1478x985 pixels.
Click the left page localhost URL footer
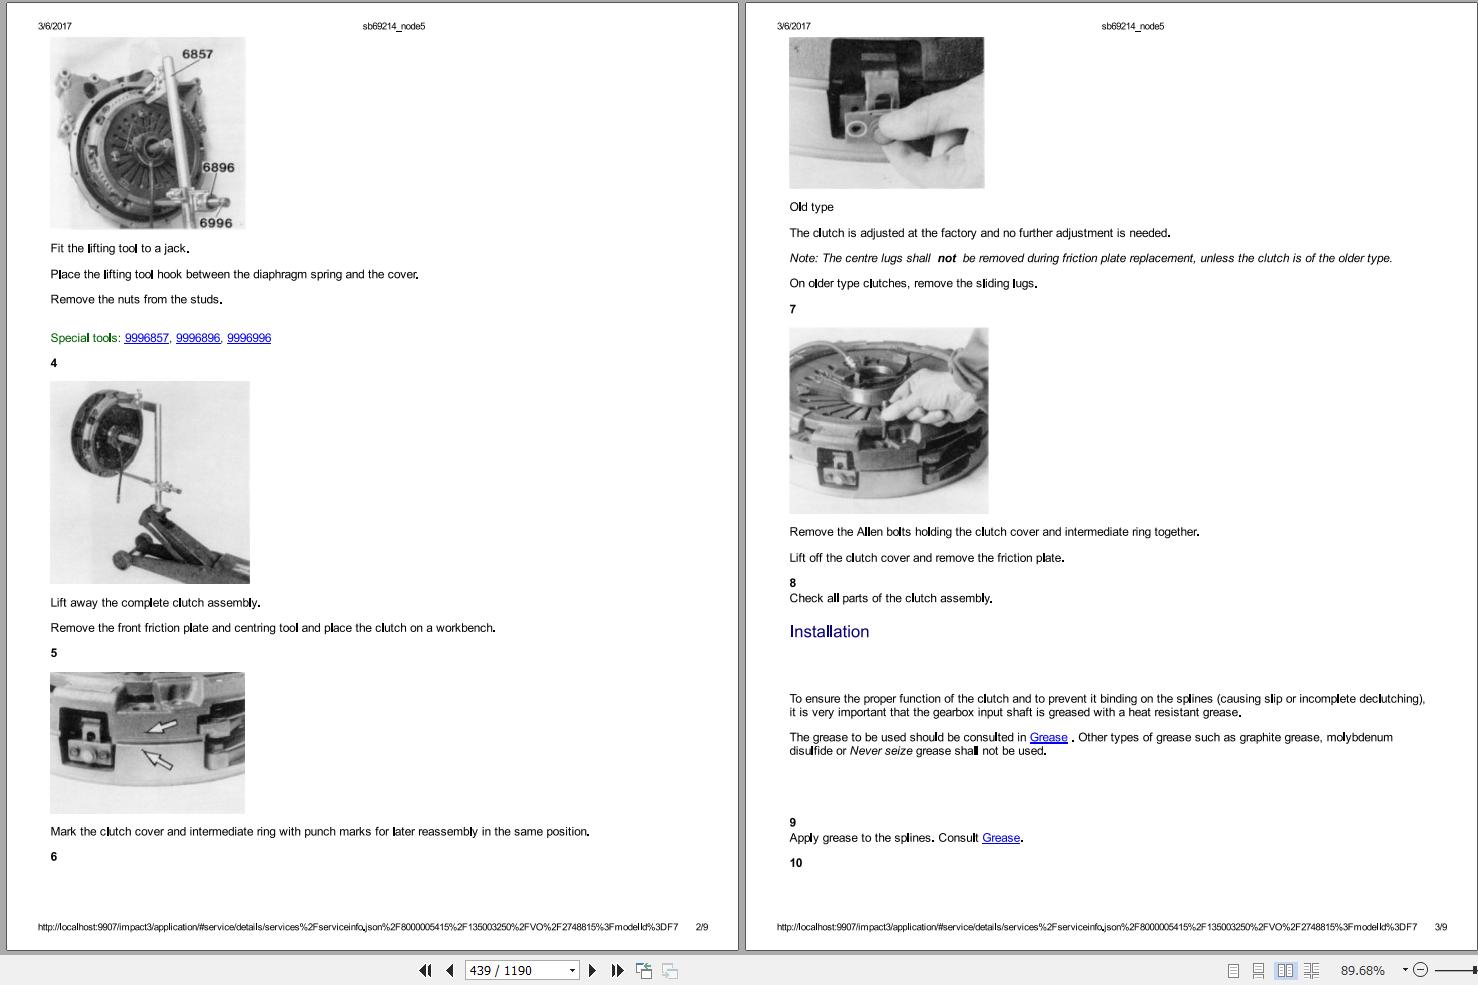point(358,927)
